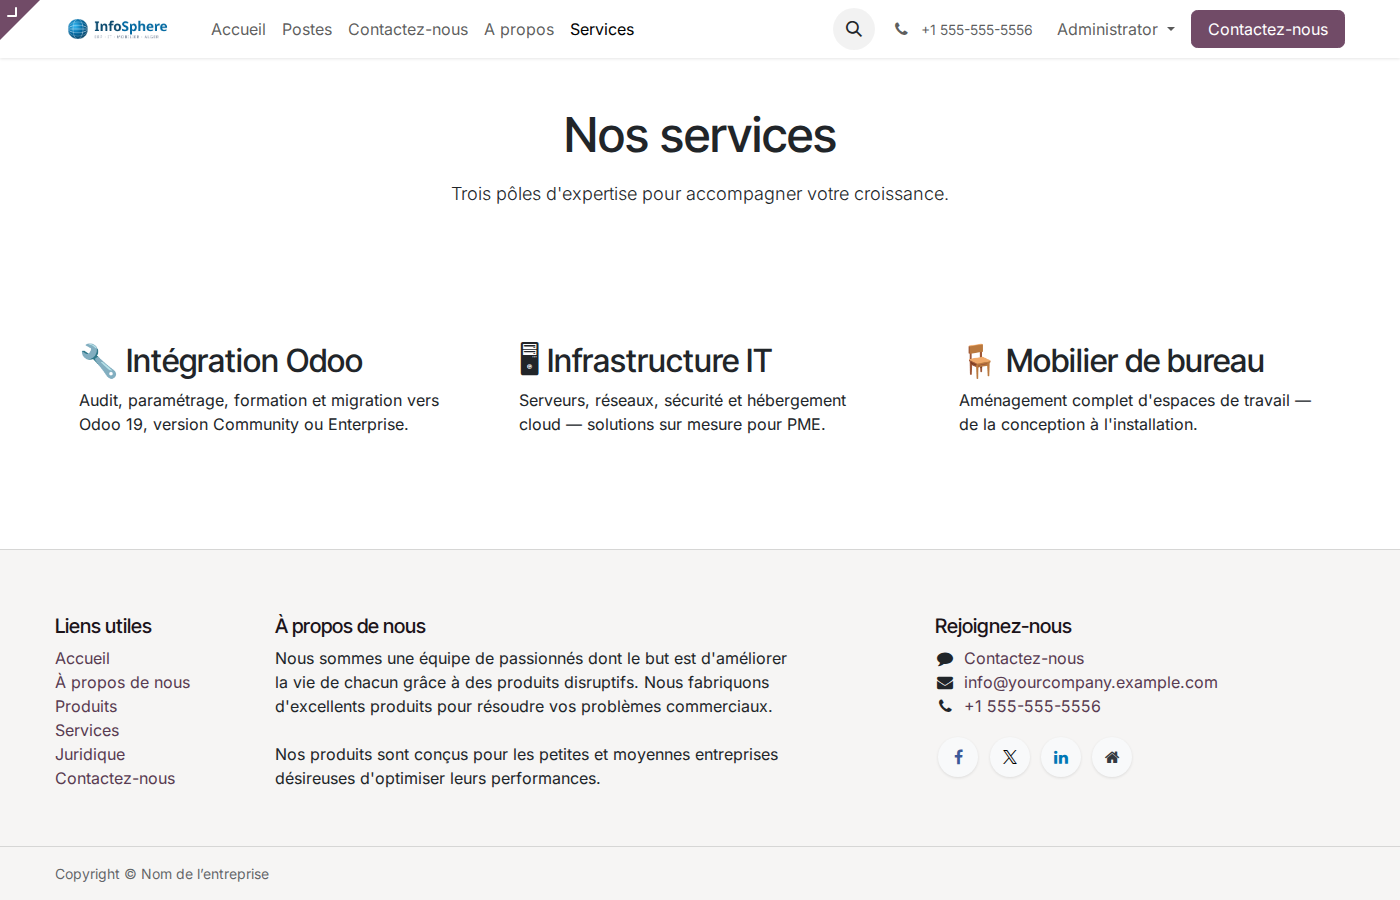This screenshot has width=1400, height=900.
Task: Expand the user menu chevron in the navbar
Action: 1171,30
